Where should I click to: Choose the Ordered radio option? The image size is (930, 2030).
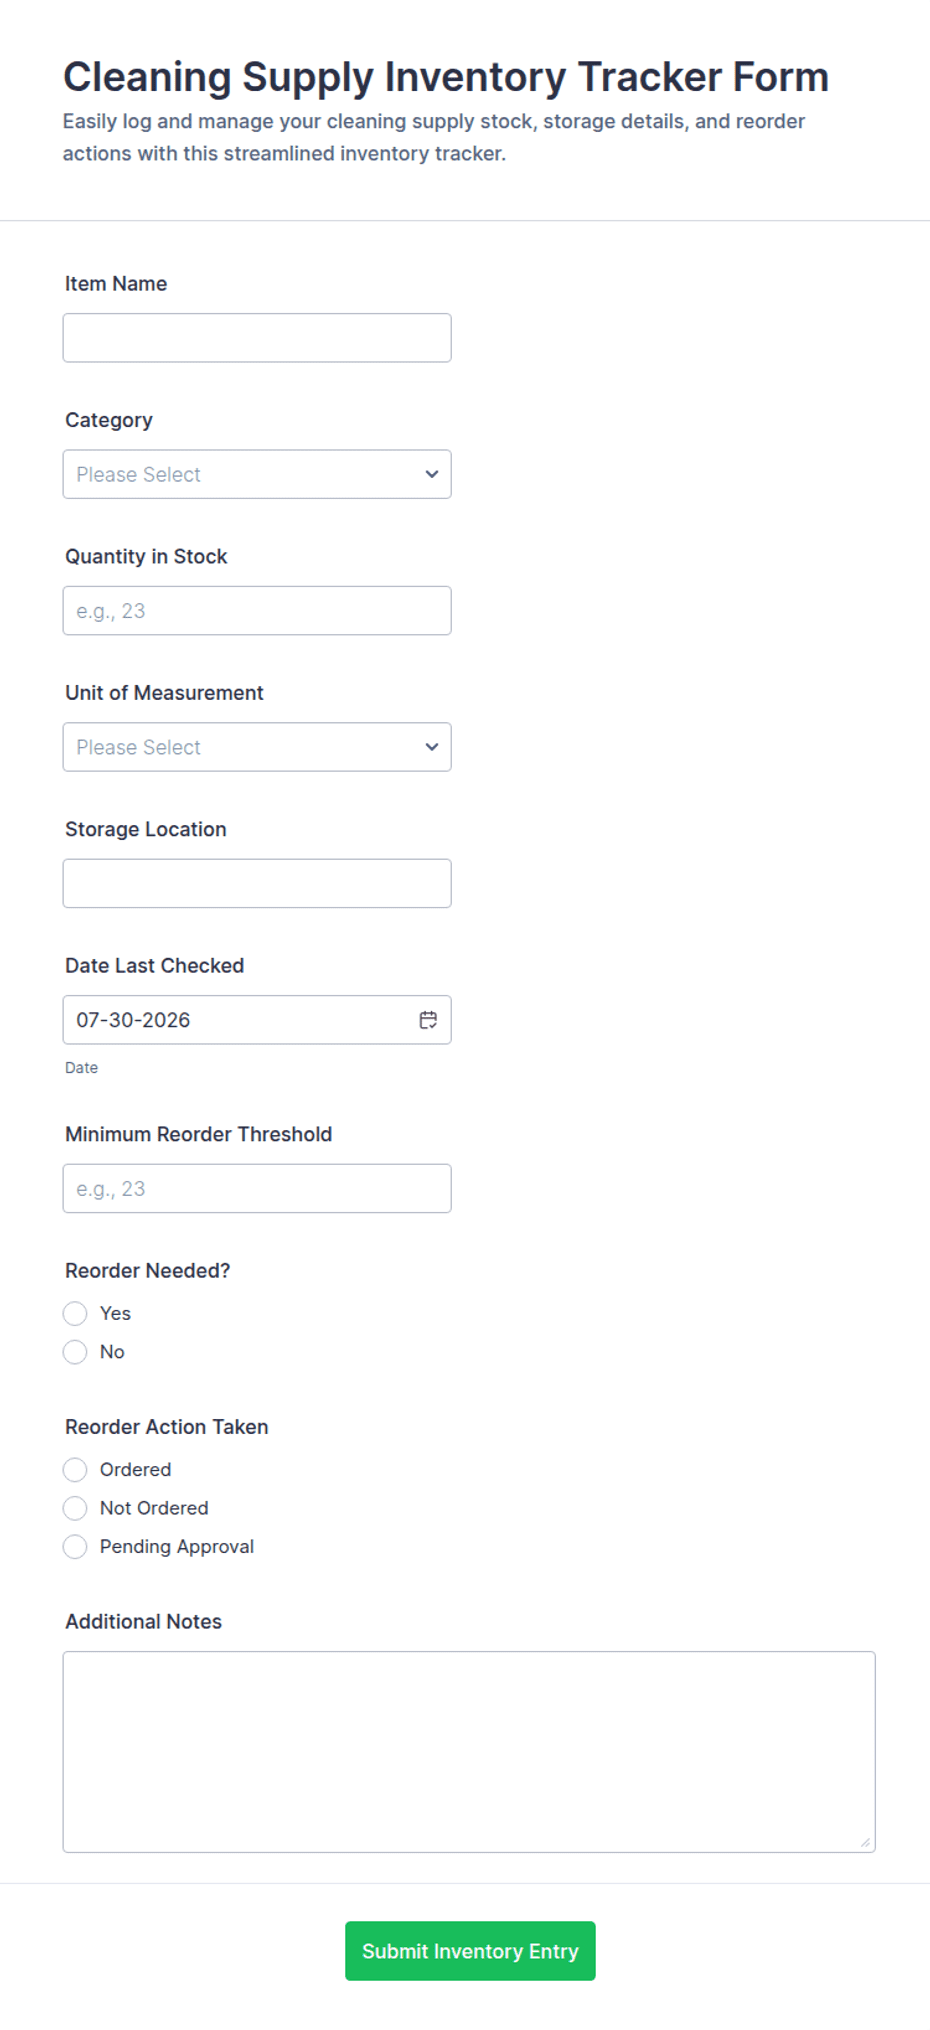click(75, 1470)
